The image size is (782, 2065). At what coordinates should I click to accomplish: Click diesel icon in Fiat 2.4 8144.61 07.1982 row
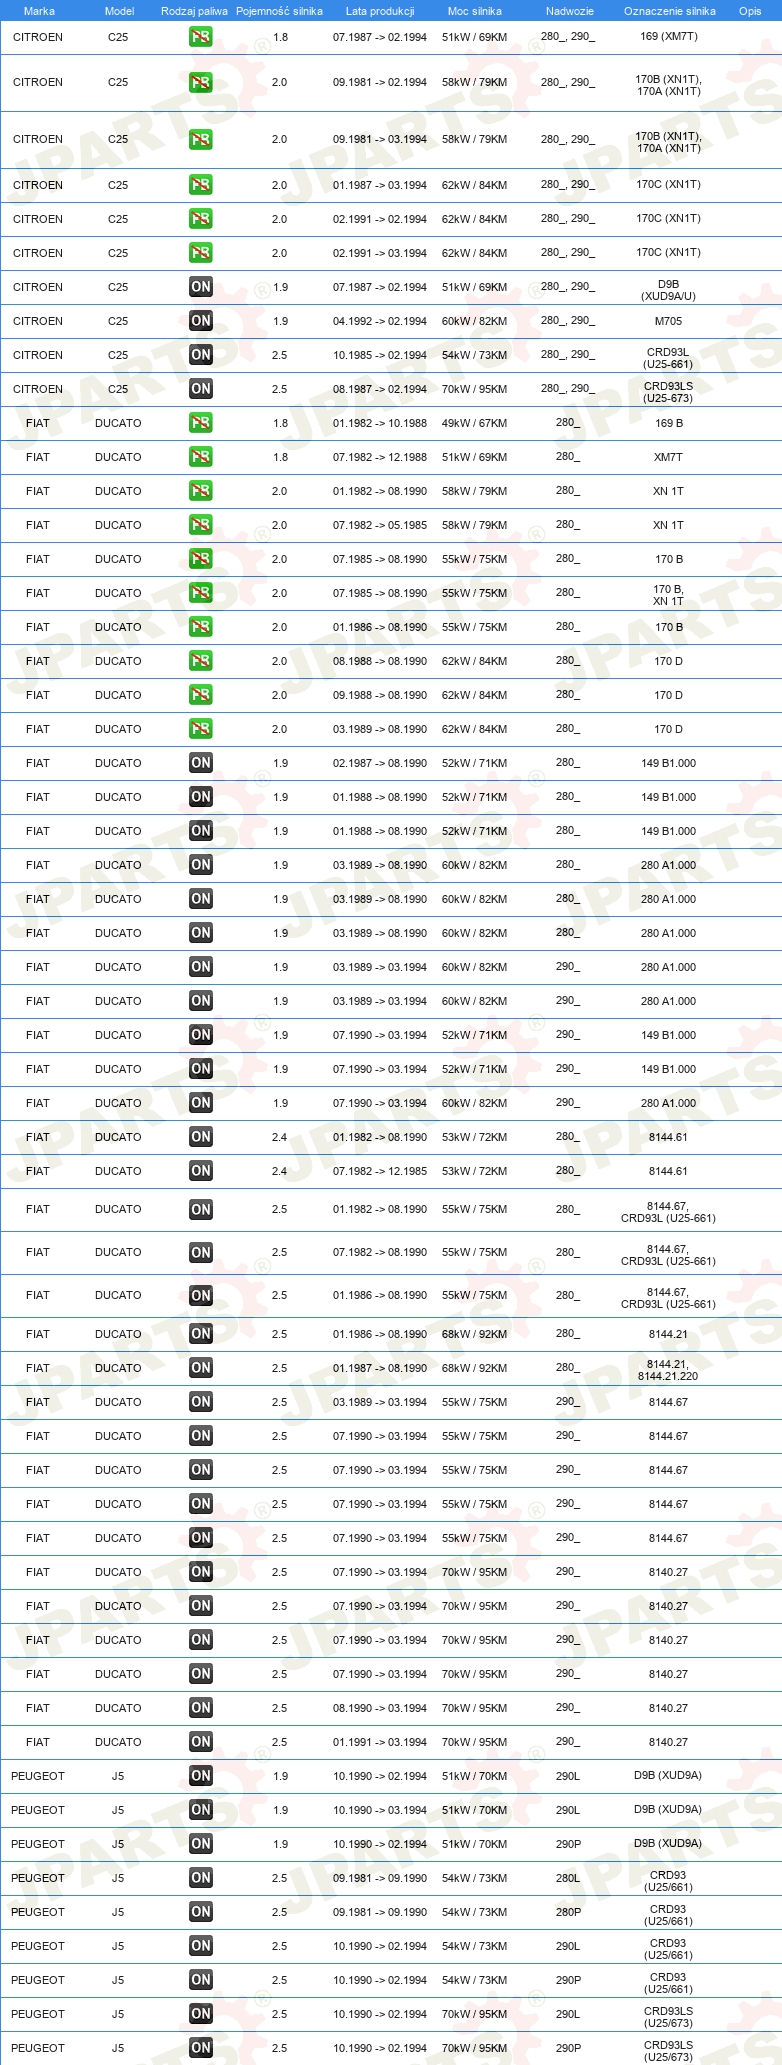(x=200, y=1171)
